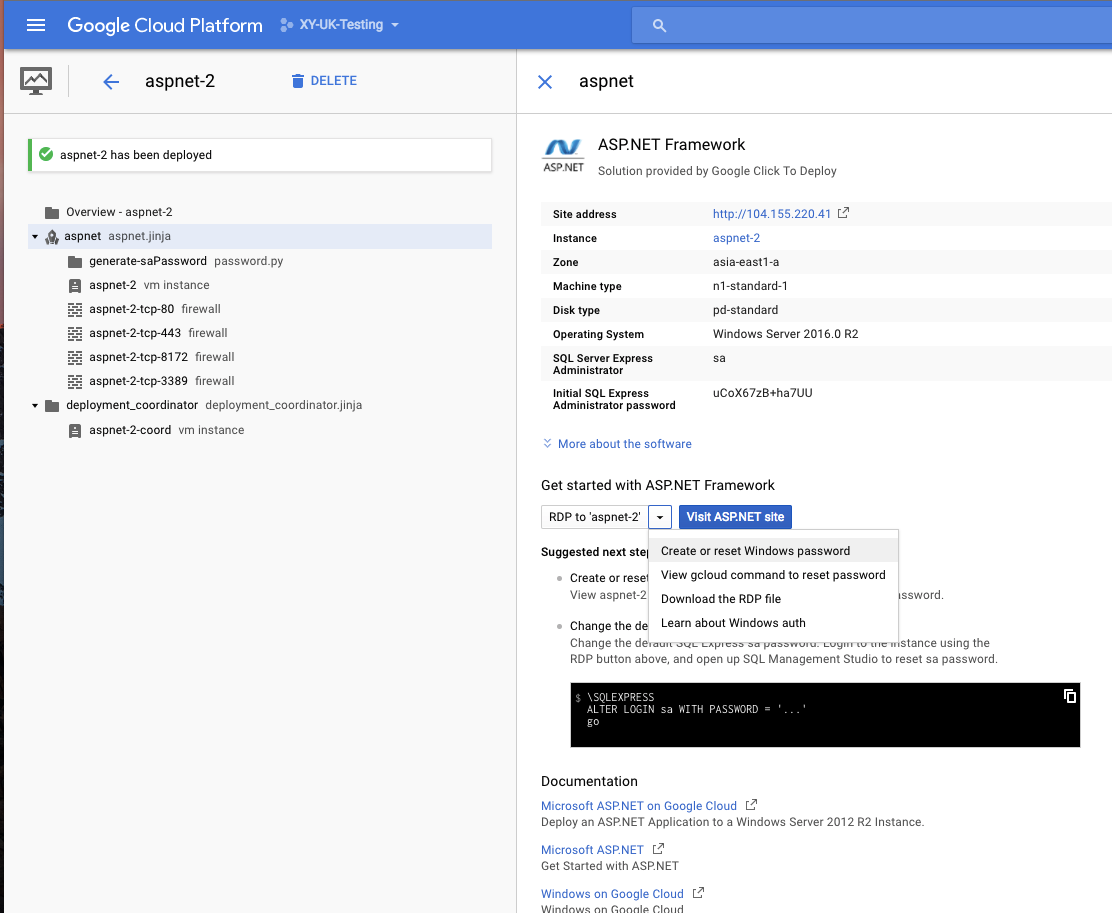Screen dimensions: 1112x913
Task: Delete the aspnet-2 deployment
Action: point(323,81)
